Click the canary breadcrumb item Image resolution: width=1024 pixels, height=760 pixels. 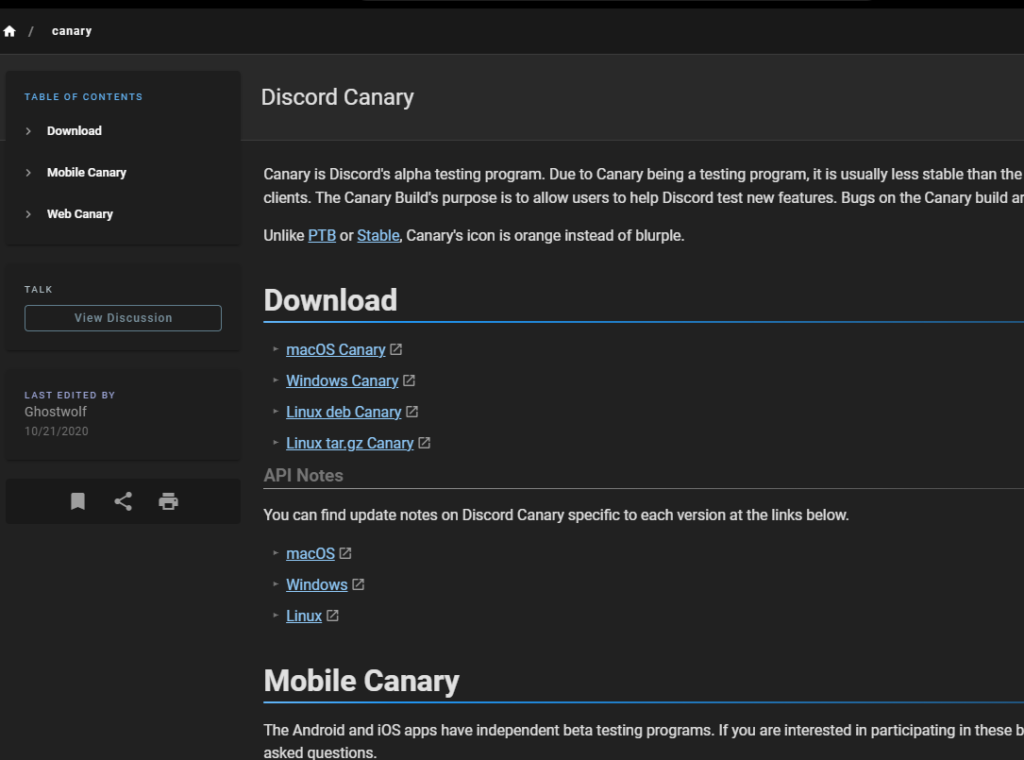[x=72, y=31]
